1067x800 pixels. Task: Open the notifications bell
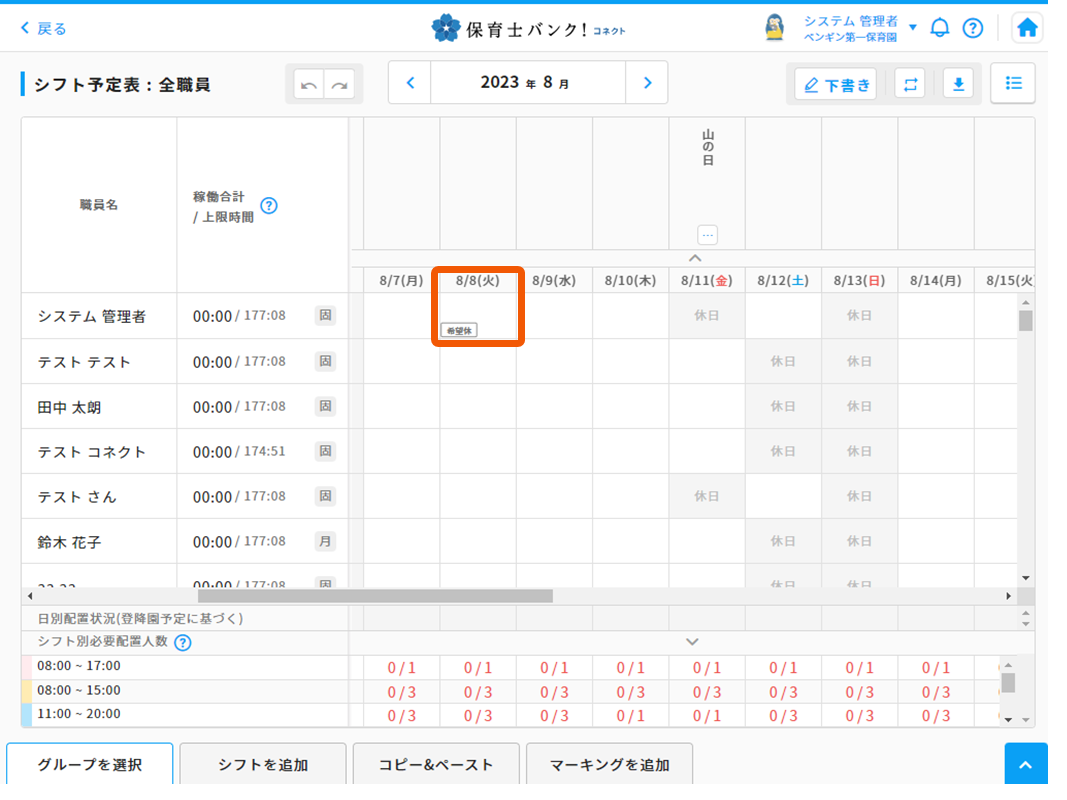click(x=939, y=27)
